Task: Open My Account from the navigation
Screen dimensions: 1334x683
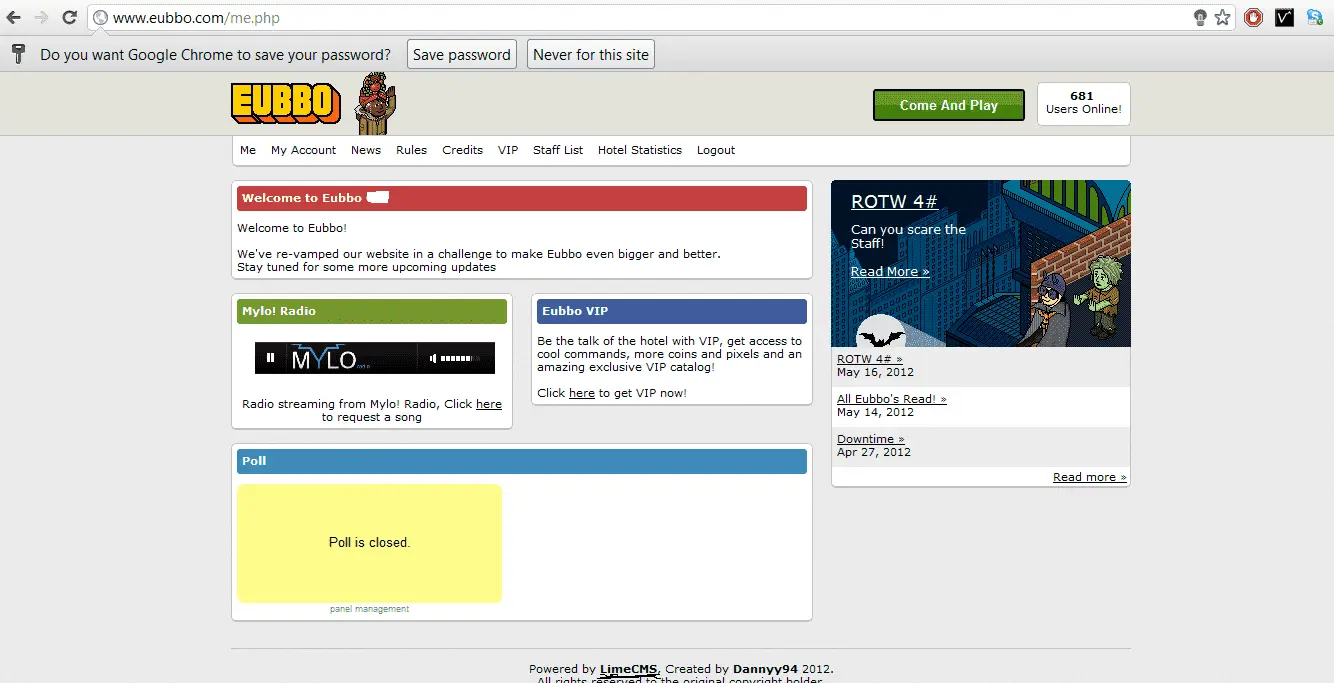Action: pyautogui.click(x=303, y=150)
